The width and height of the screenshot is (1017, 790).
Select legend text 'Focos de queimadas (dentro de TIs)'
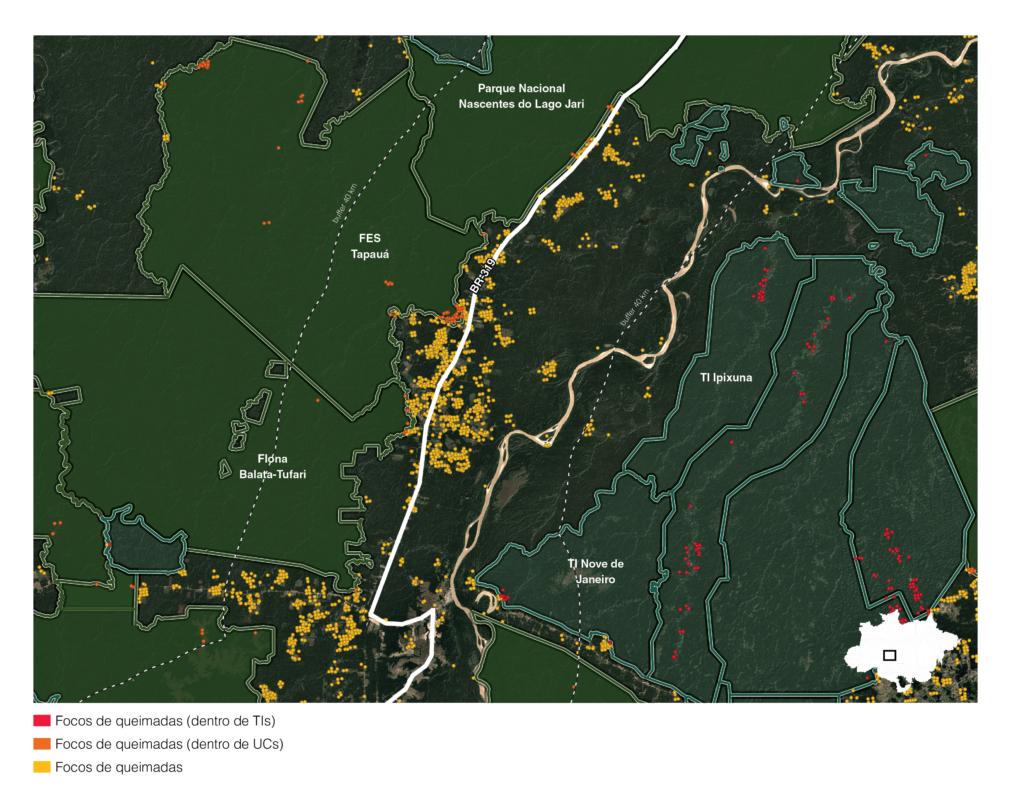point(165,721)
